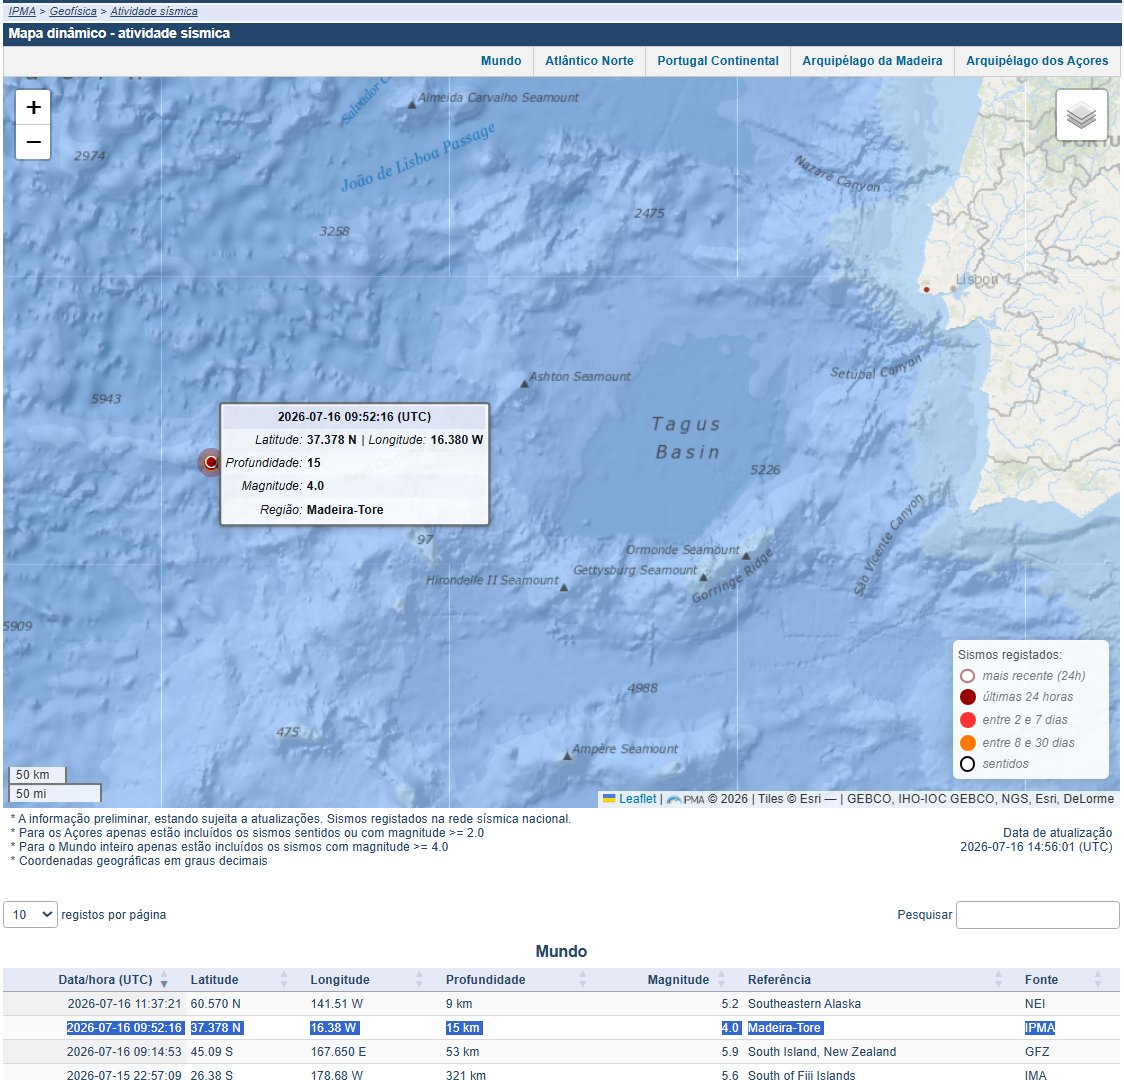Select the small red marker near Lisbon
The image size is (1124, 1080).
(x=926, y=290)
